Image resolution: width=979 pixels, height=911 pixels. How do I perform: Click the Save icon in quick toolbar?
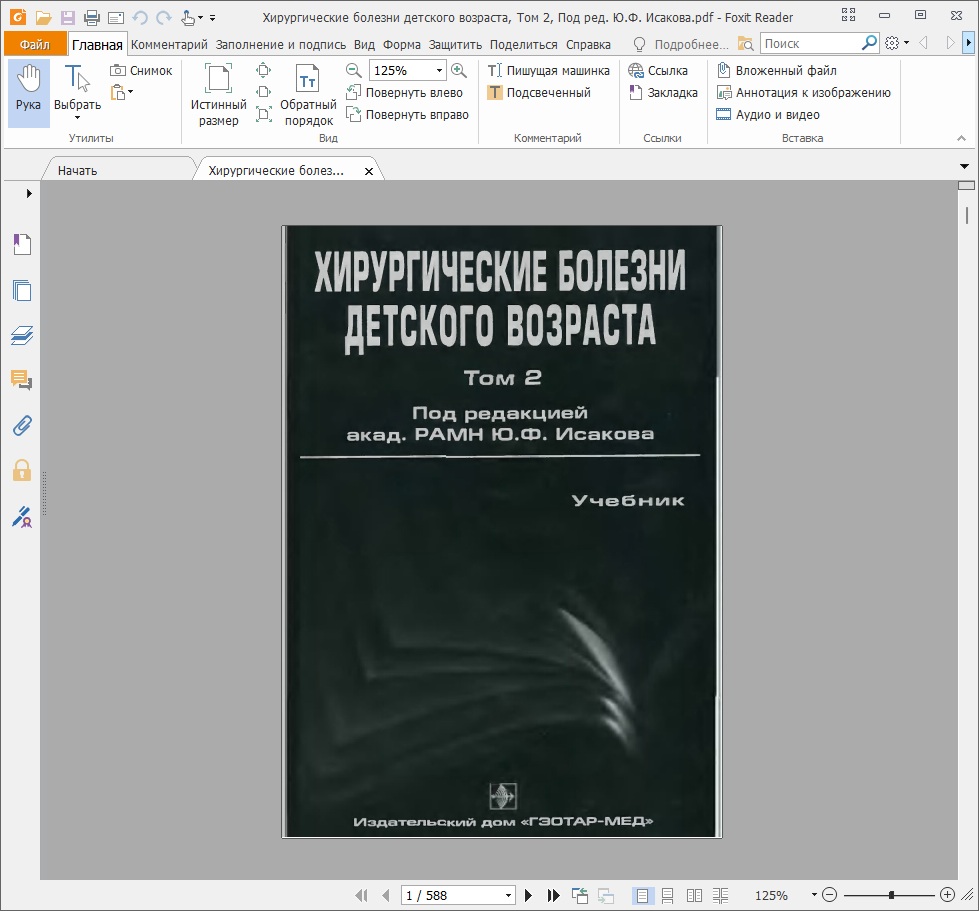(x=67, y=17)
